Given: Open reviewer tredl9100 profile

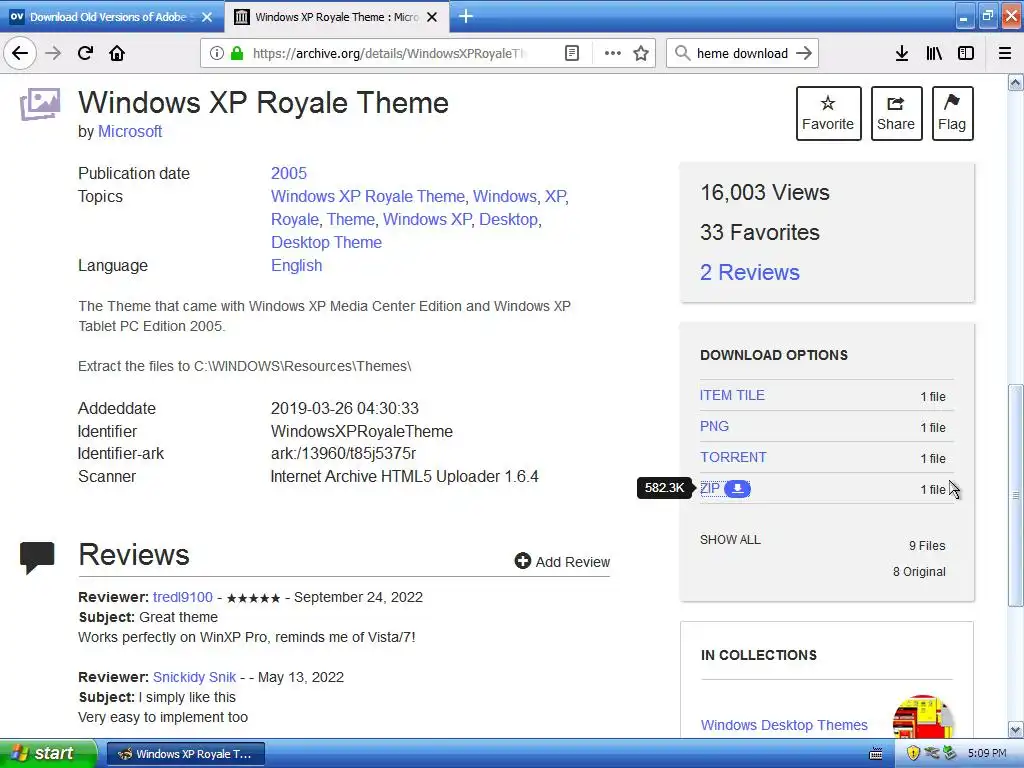Looking at the screenshot, I should coord(183,597).
